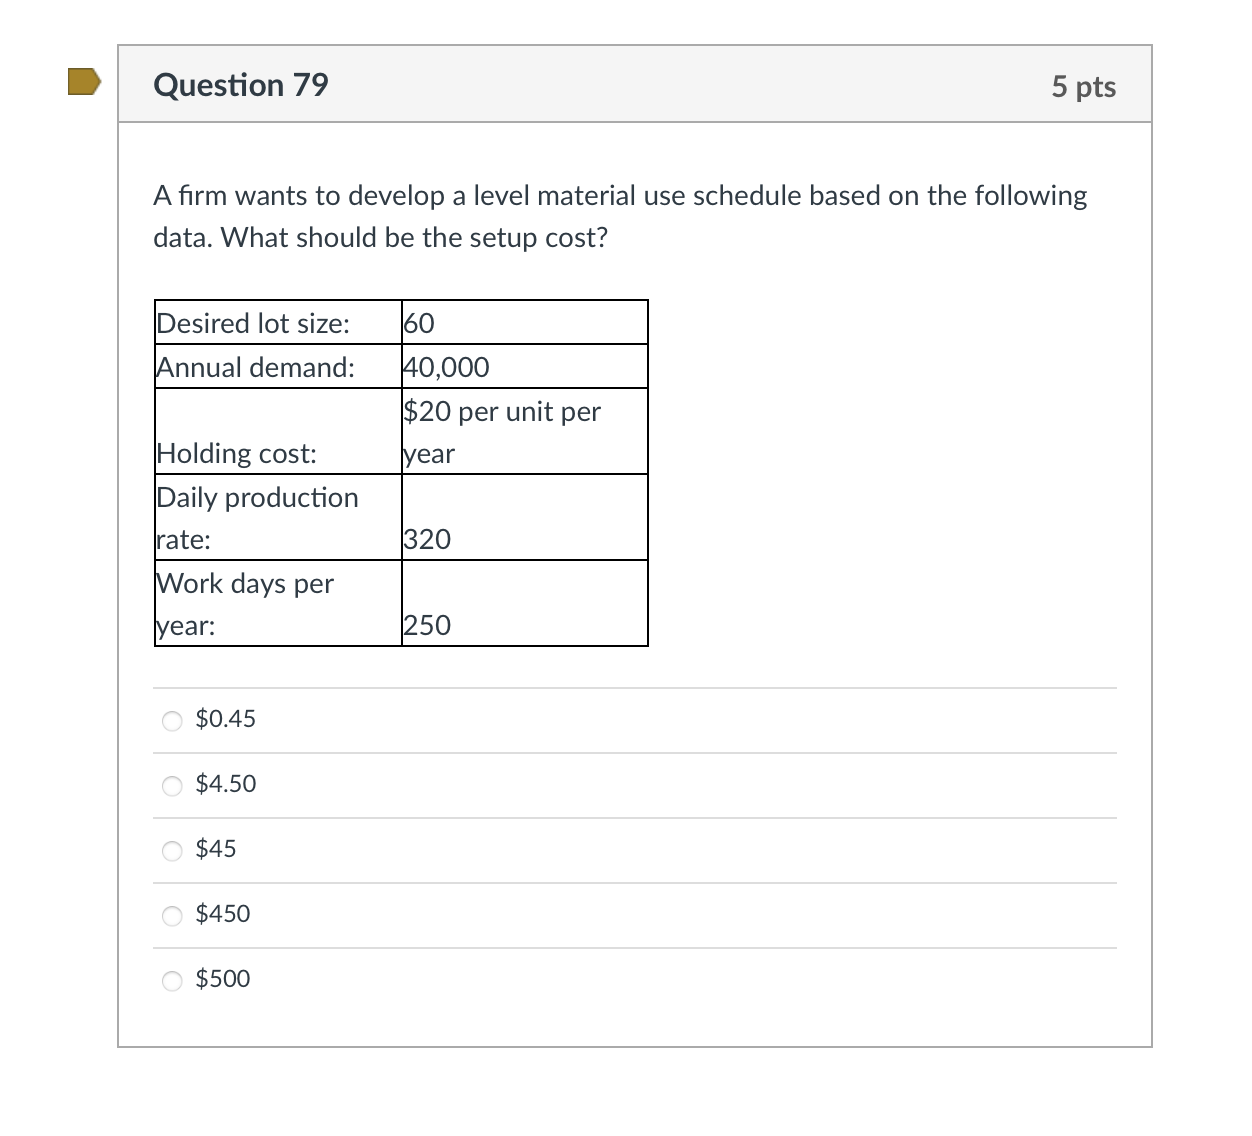Mark the $500 answer option
Screen dimensions: 1252x1136
coord(172,980)
